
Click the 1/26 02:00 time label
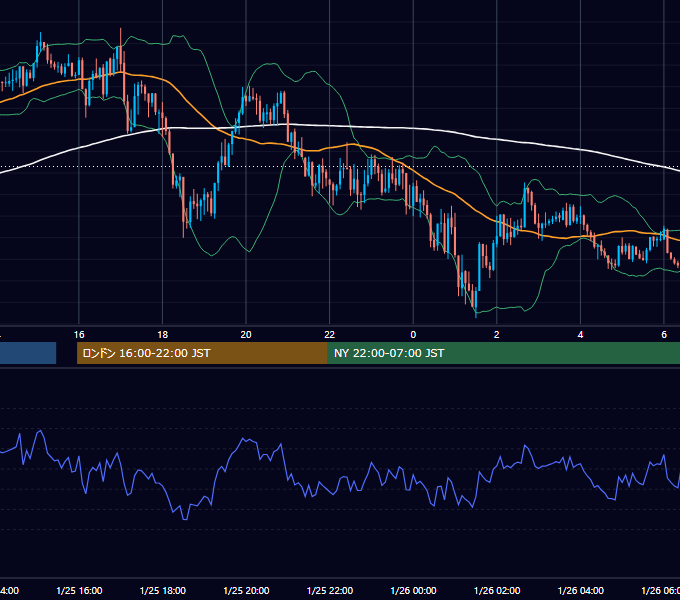[497, 590]
